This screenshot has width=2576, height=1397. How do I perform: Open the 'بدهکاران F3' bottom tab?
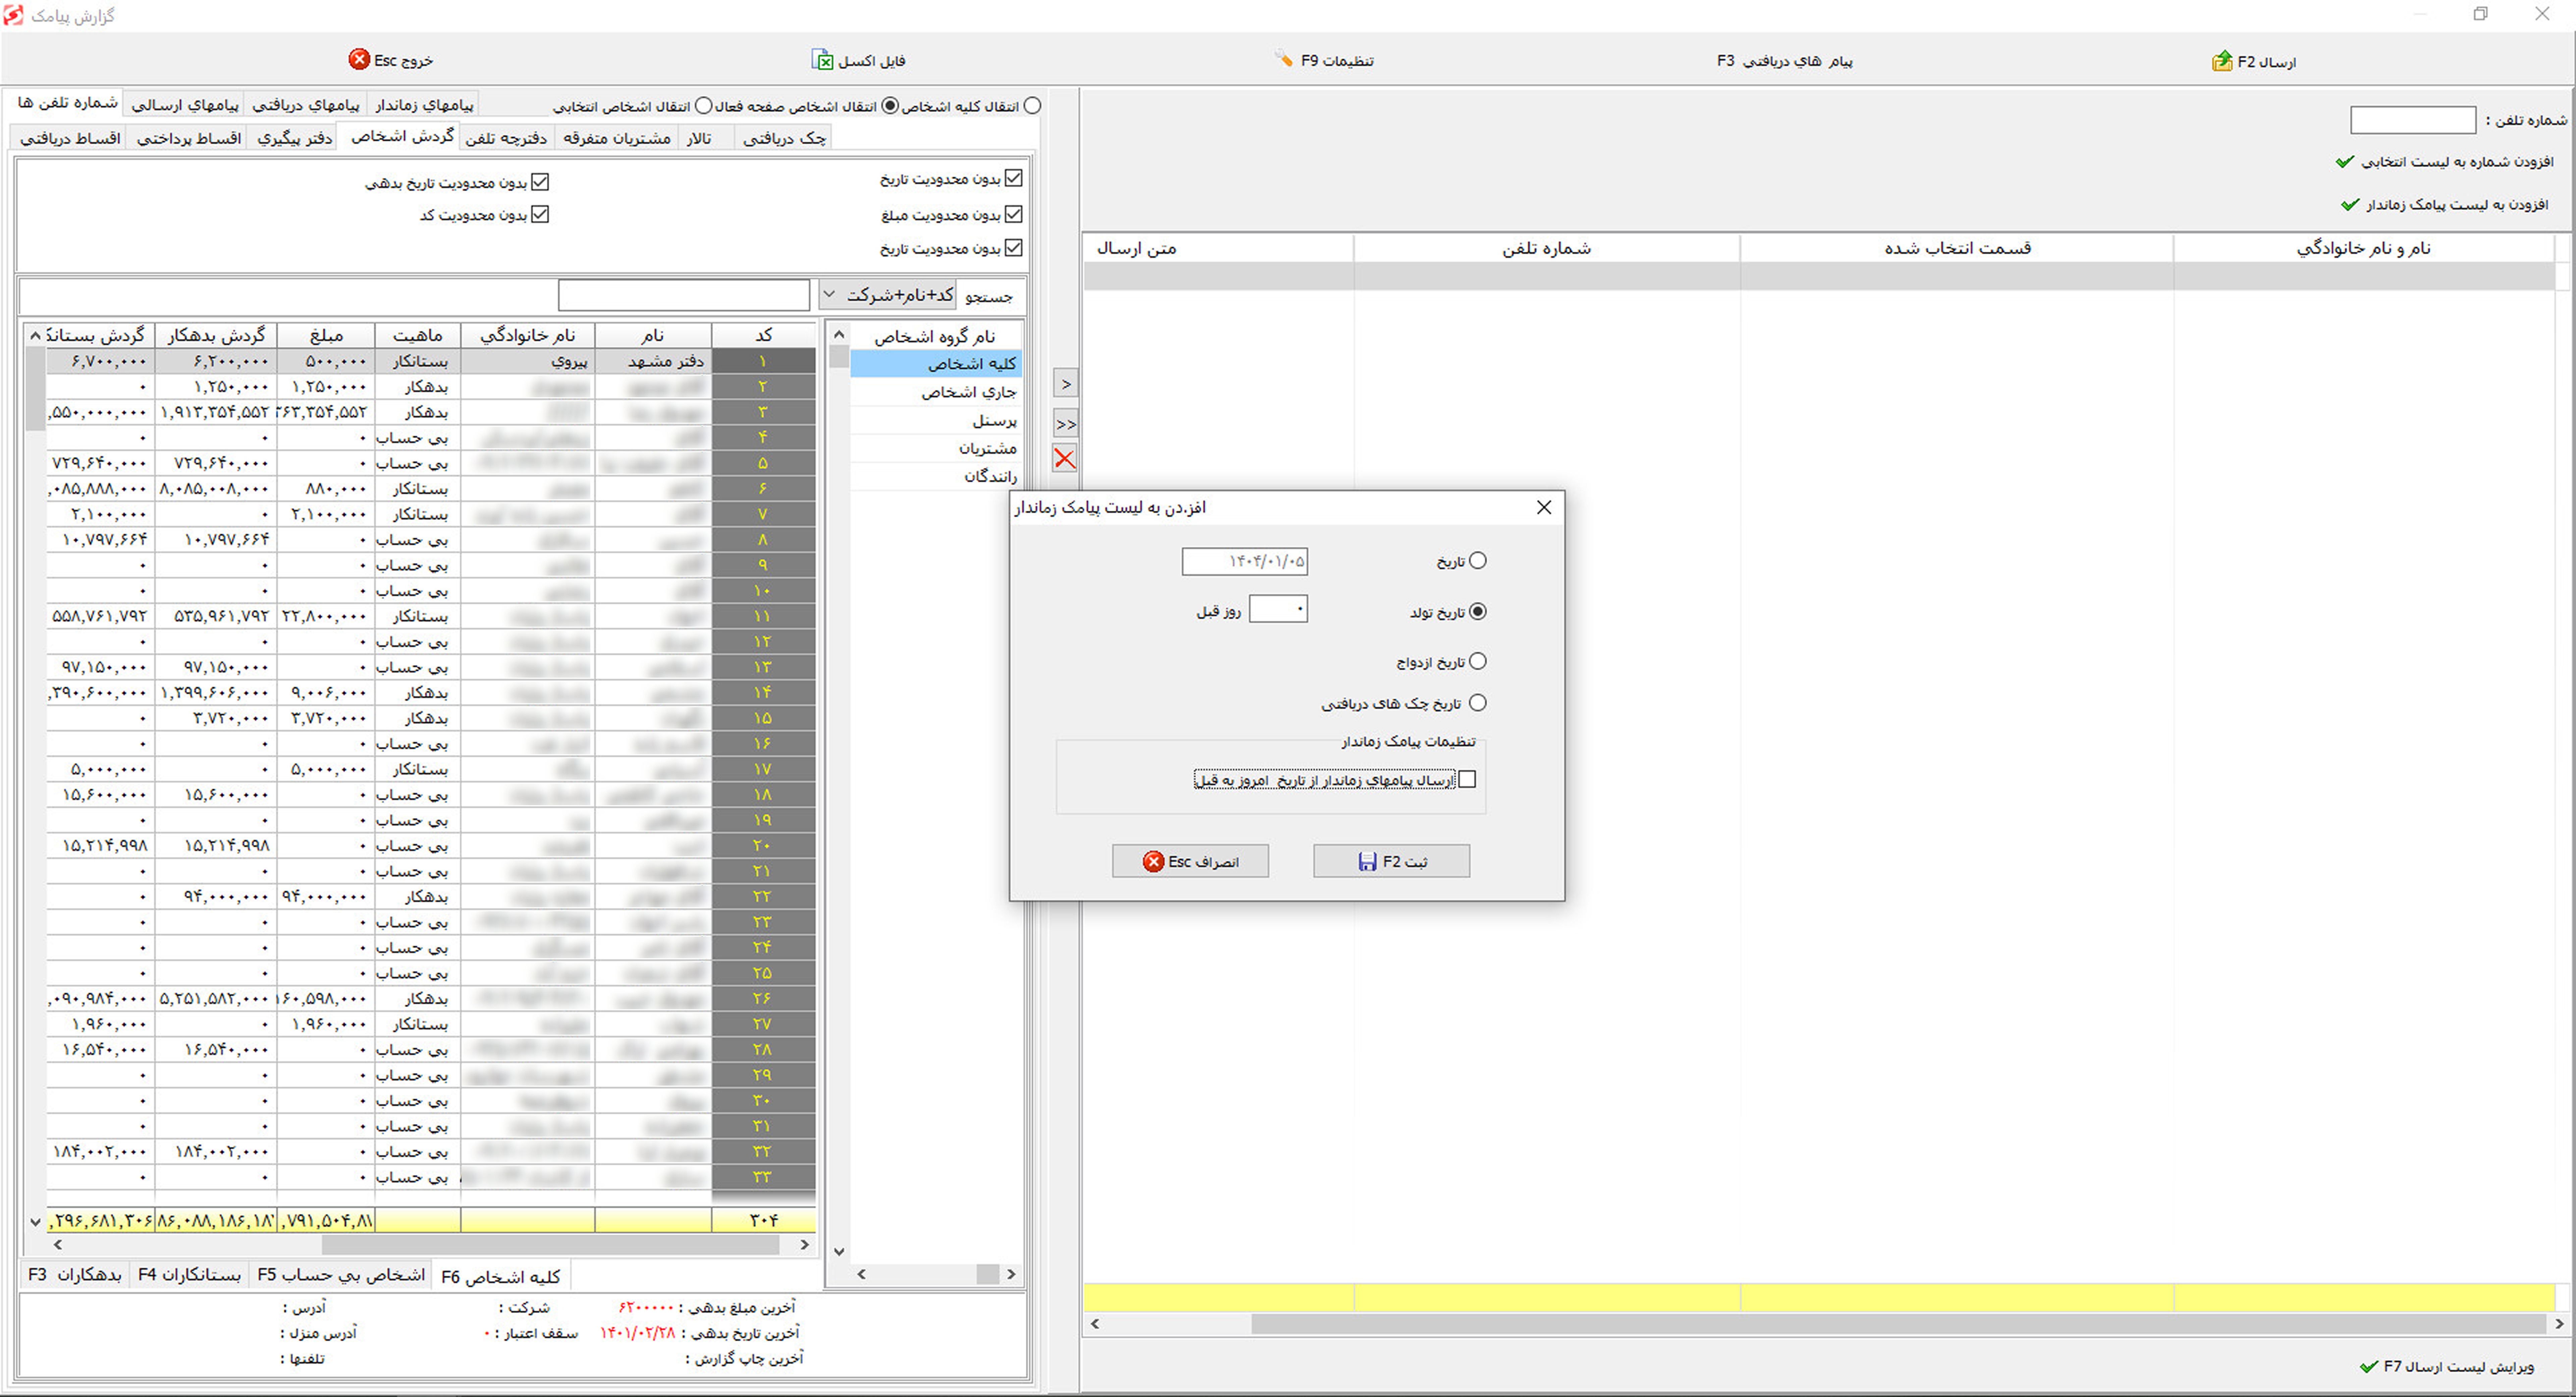[x=75, y=1275]
